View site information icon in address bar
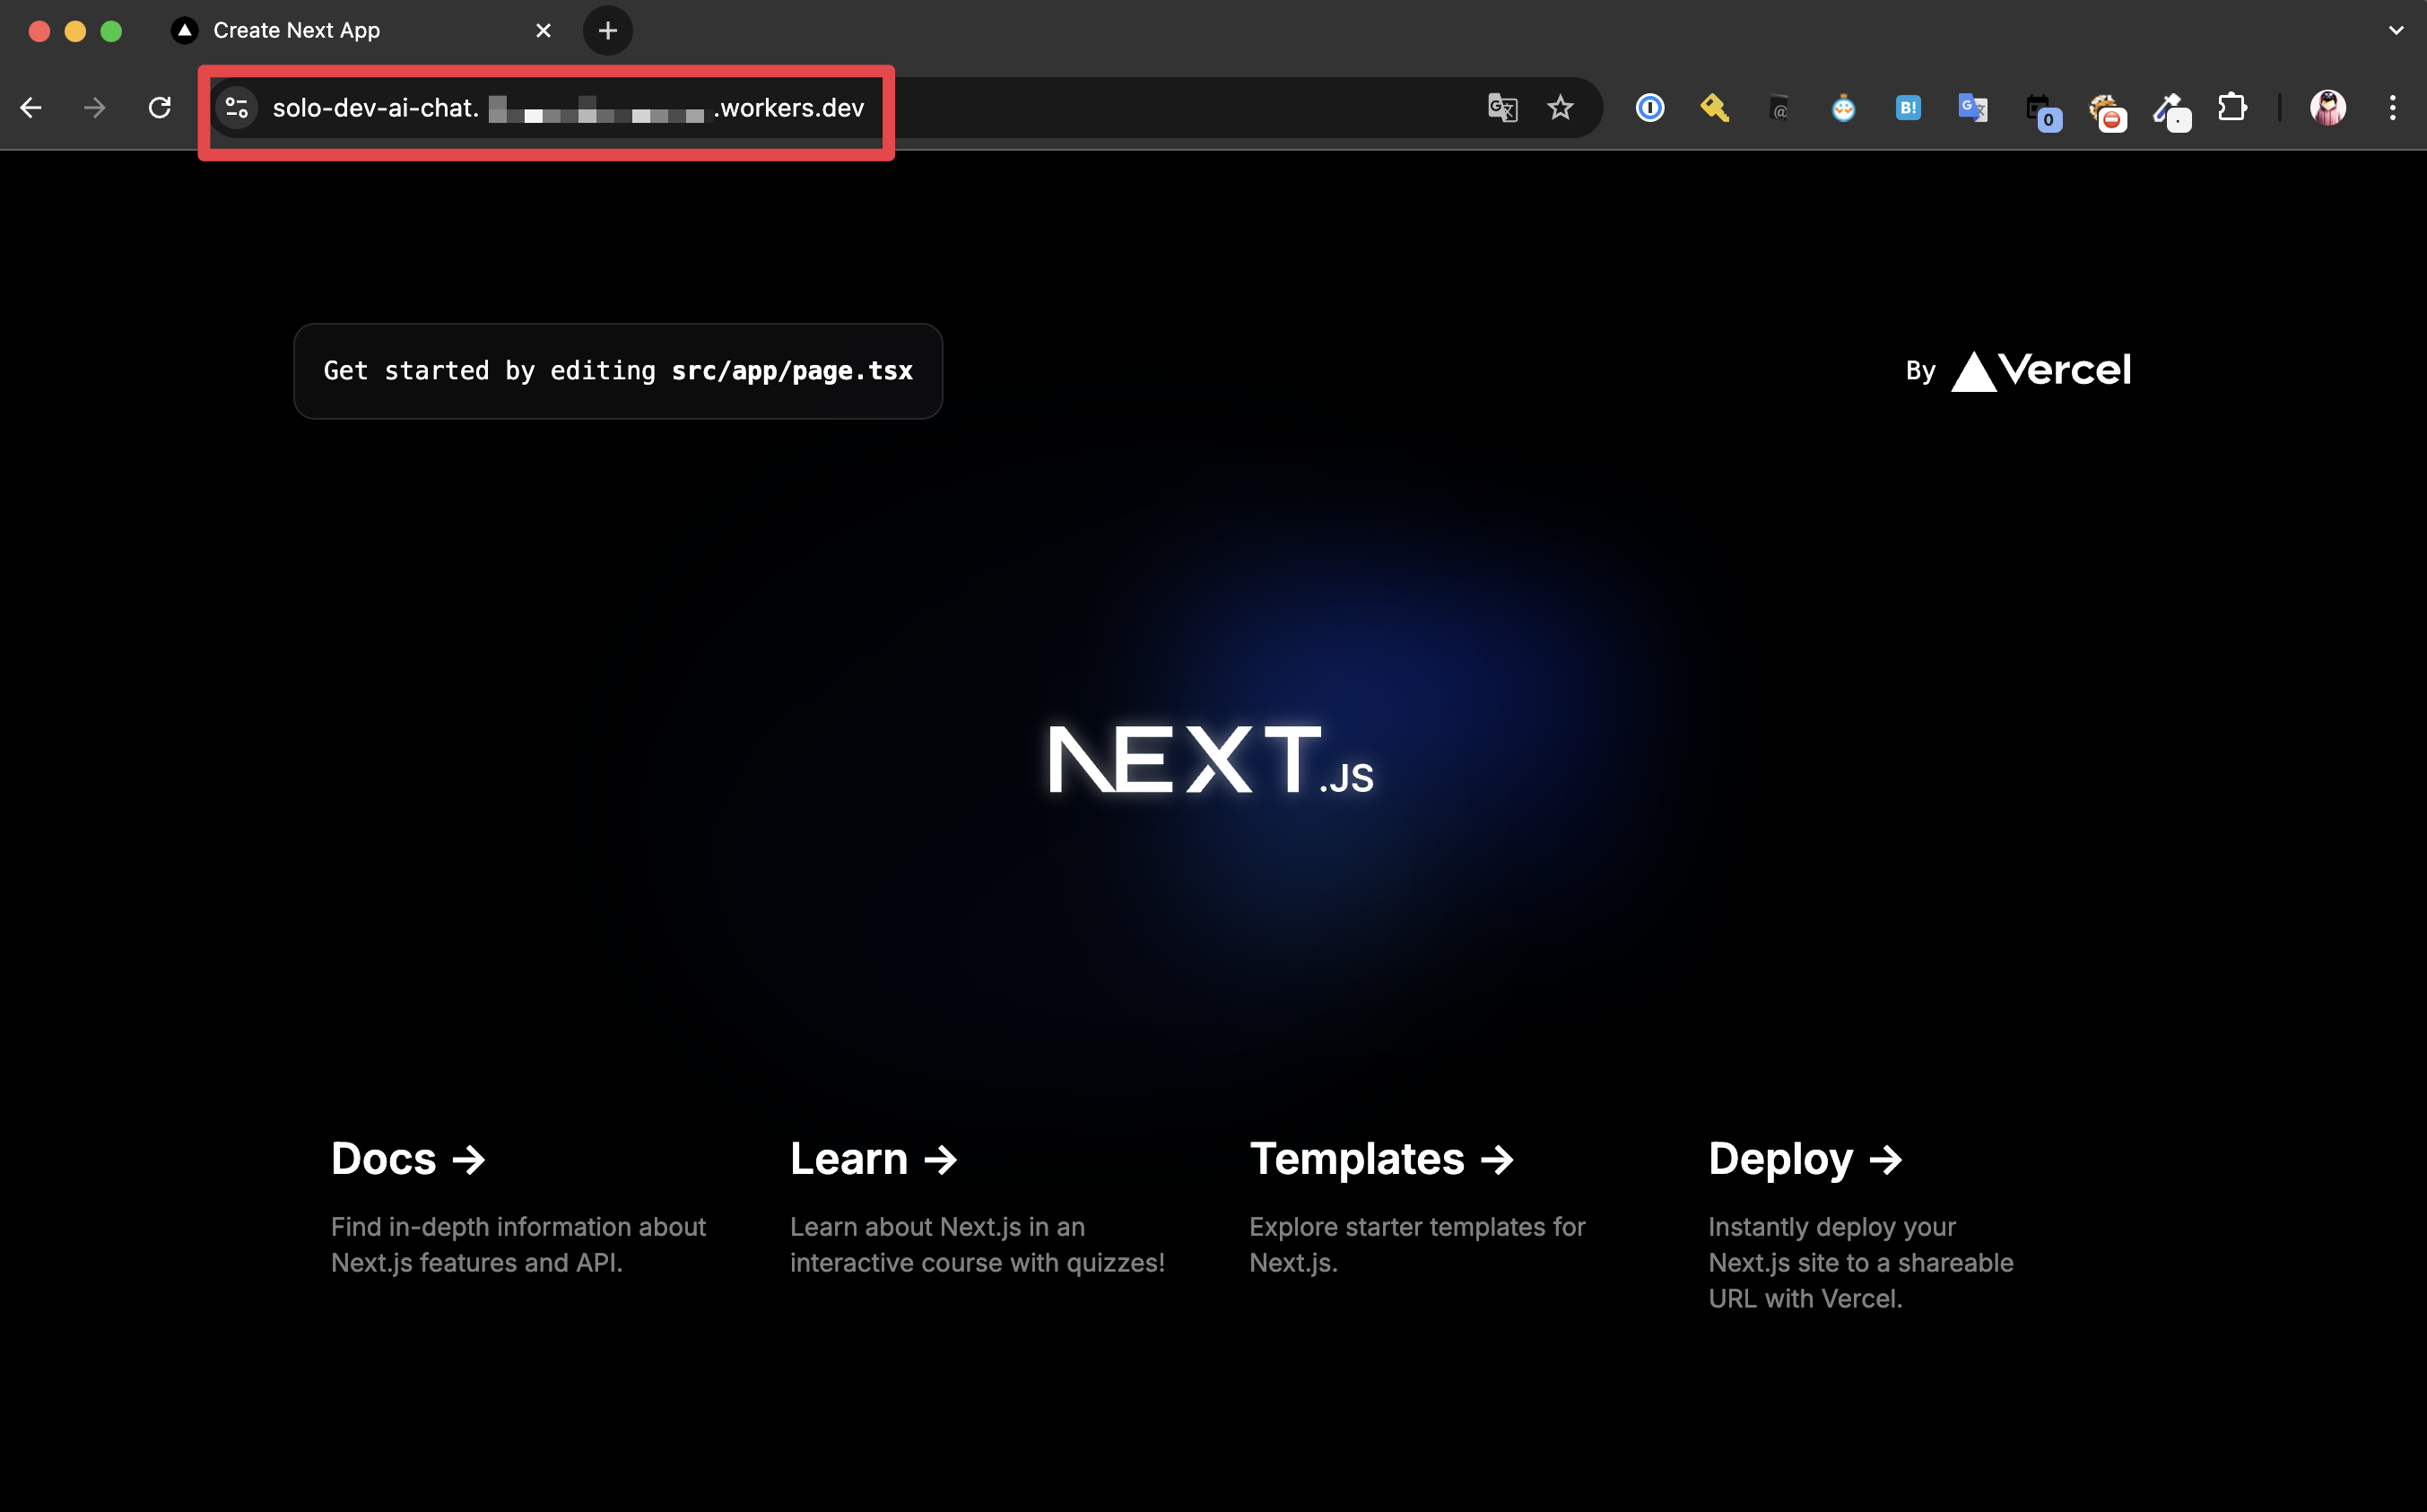2427x1512 pixels. pyautogui.click(x=237, y=108)
